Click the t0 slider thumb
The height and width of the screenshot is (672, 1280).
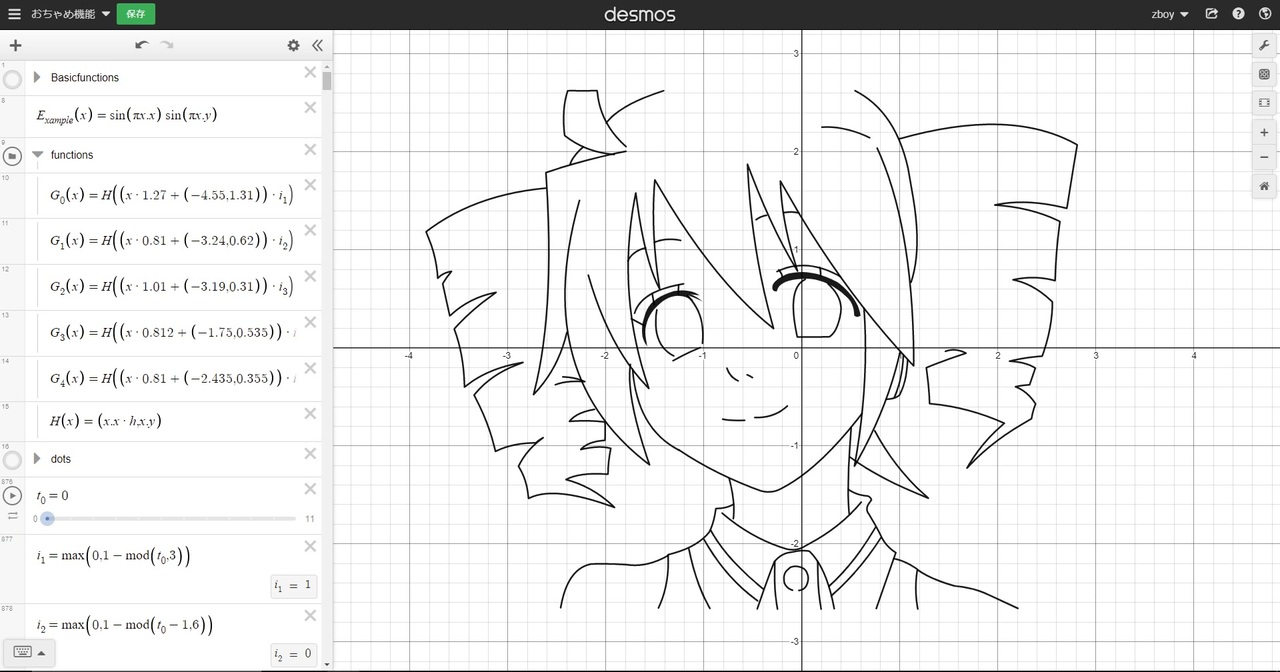[47, 518]
